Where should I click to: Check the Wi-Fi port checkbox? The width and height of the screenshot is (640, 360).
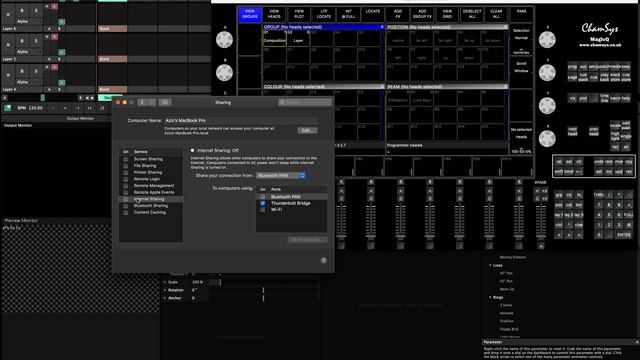click(x=263, y=209)
